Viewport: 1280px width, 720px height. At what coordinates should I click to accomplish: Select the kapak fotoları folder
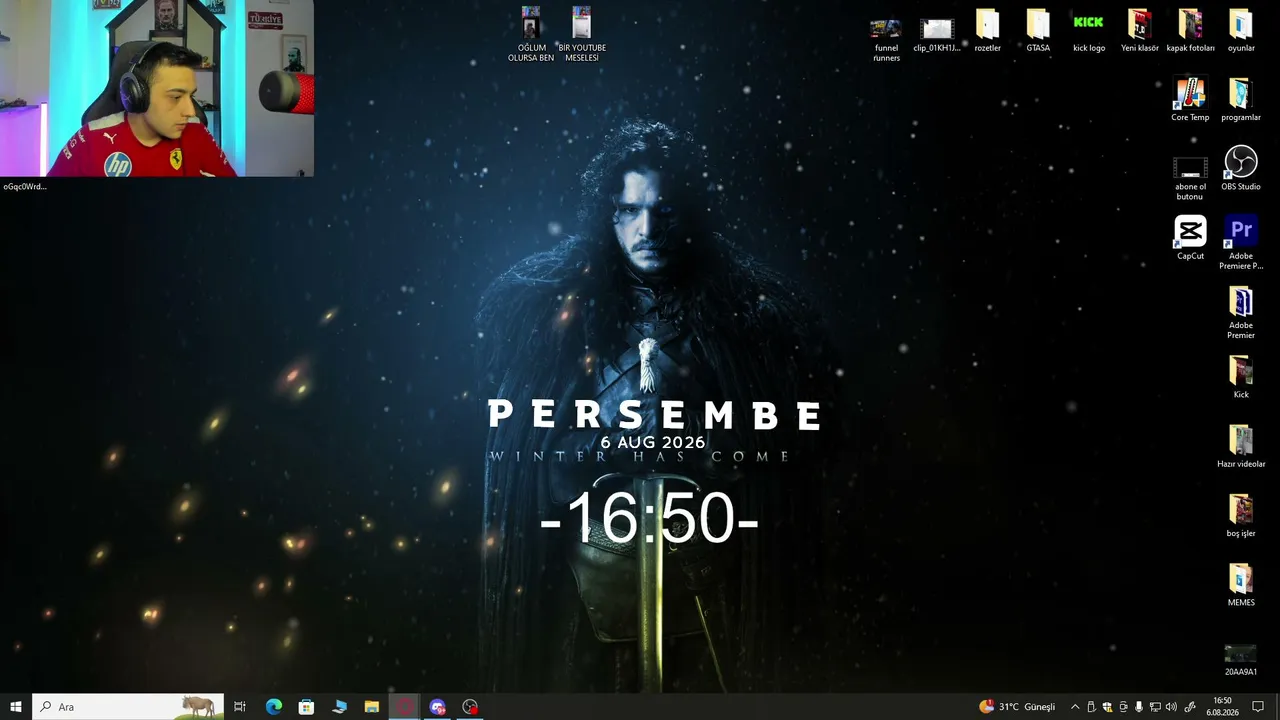pyautogui.click(x=1190, y=32)
